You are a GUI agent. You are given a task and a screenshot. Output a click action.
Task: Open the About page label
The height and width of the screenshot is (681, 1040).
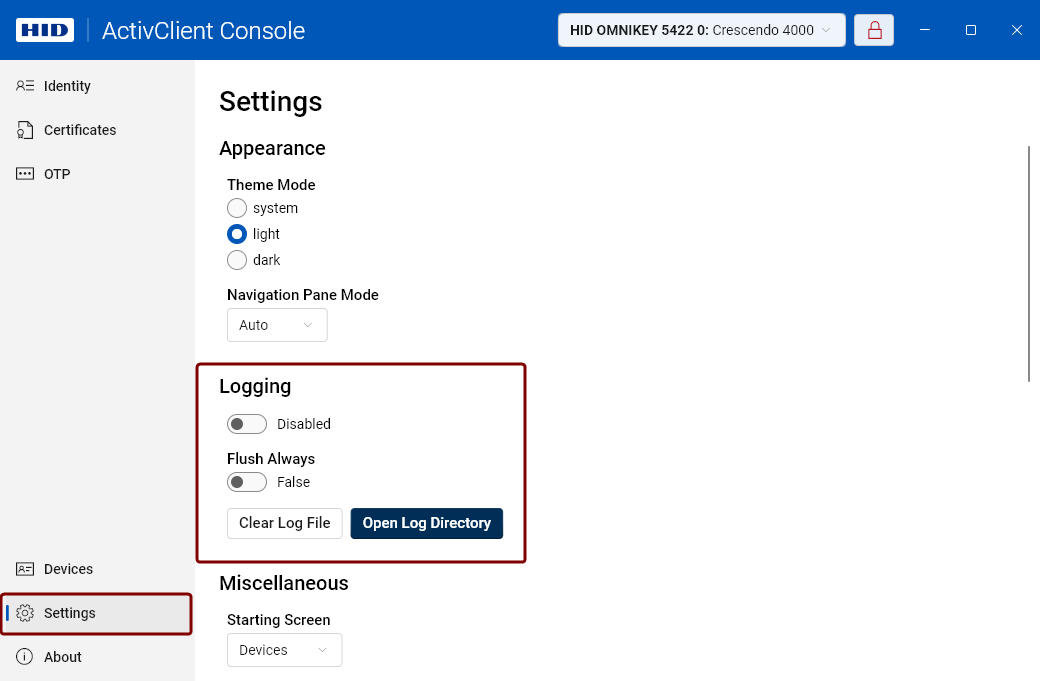(x=63, y=657)
